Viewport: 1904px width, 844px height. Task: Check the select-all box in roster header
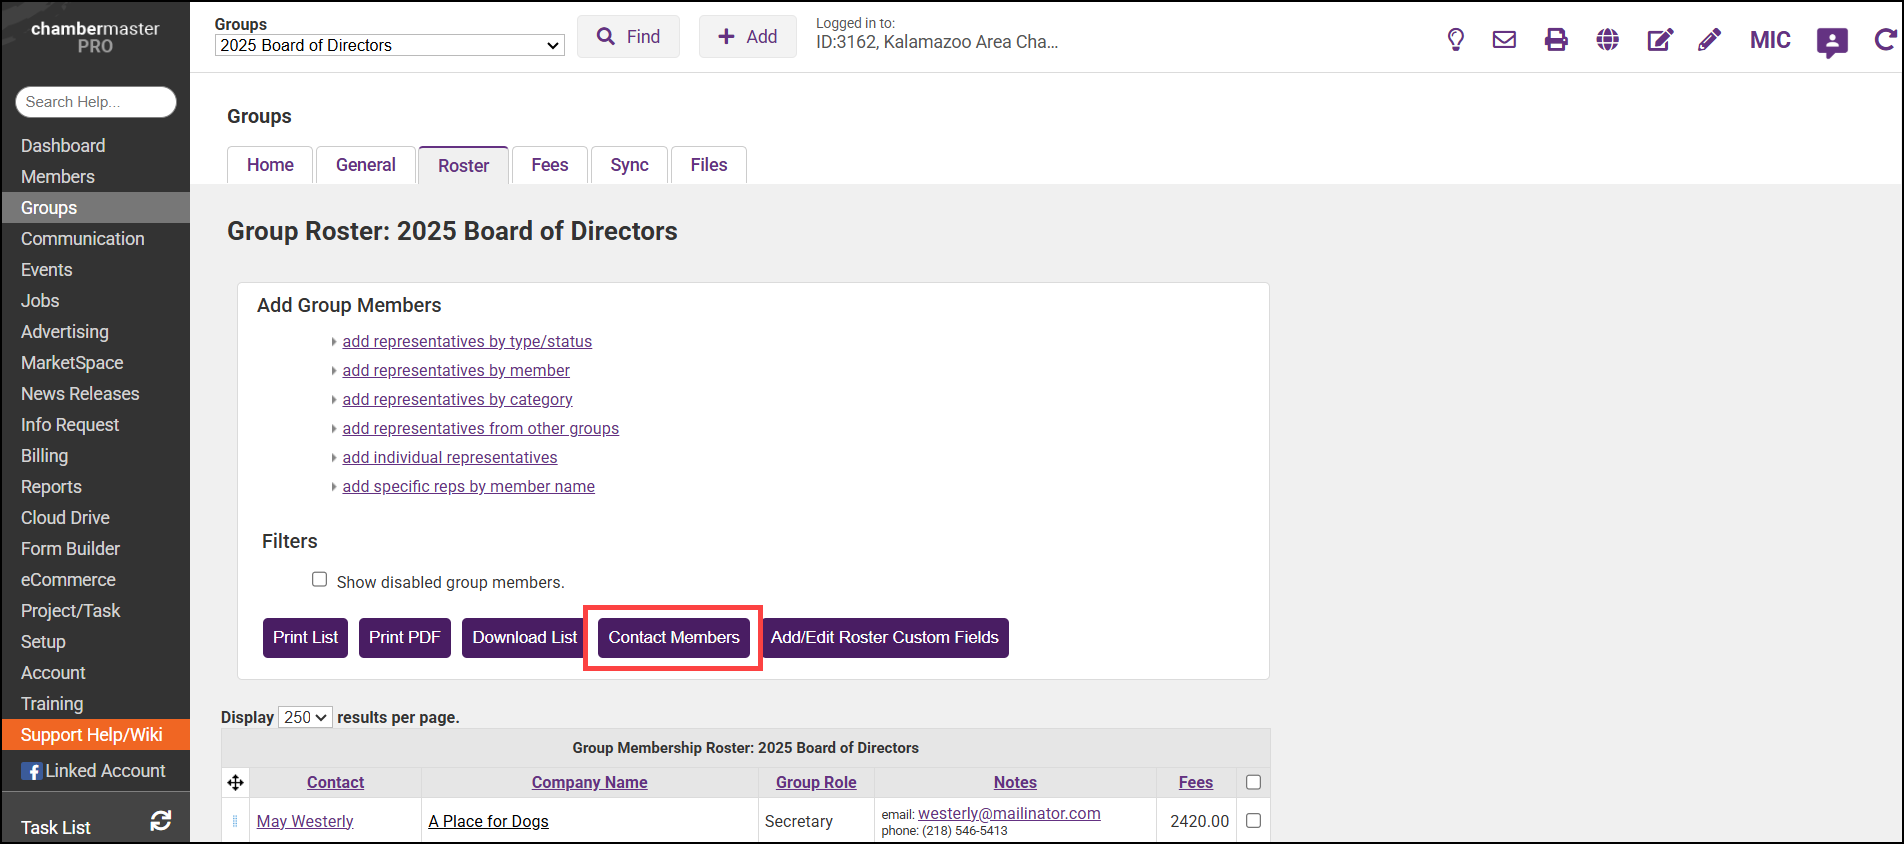click(1253, 782)
